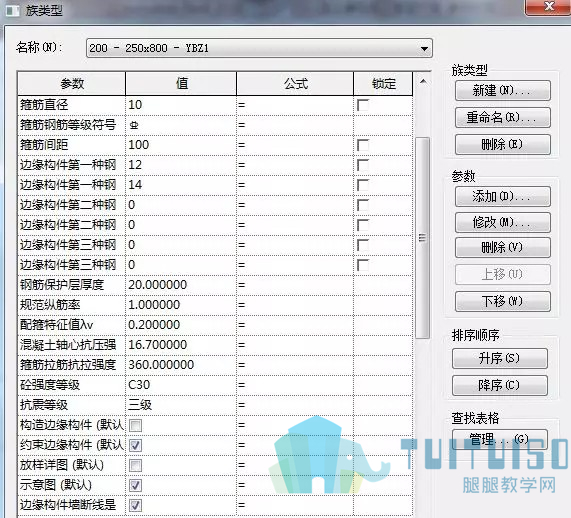Toggle lock checkbox for 箍筋直径 row
571x518 pixels.
[363, 105]
